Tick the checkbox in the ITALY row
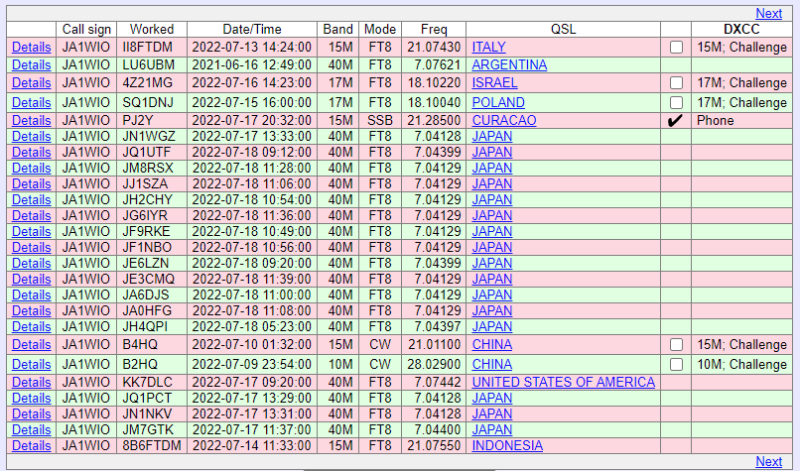The width and height of the screenshot is (800, 471). [677, 47]
